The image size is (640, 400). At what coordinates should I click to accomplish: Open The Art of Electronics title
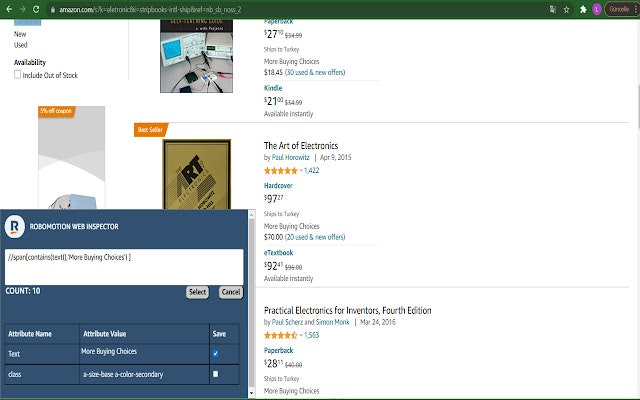point(301,146)
